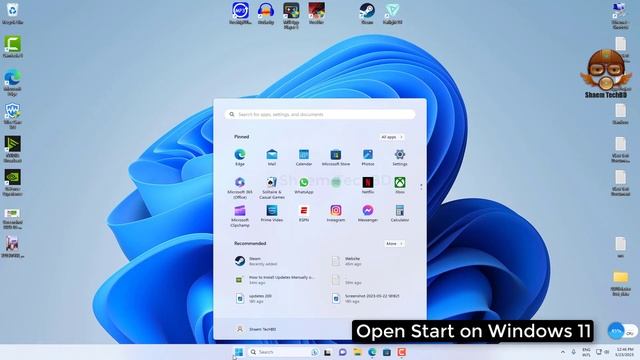Open the Netflix pinned app
Image resolution: width=640 pixels, height=360 pixels.
click(368, 185)
